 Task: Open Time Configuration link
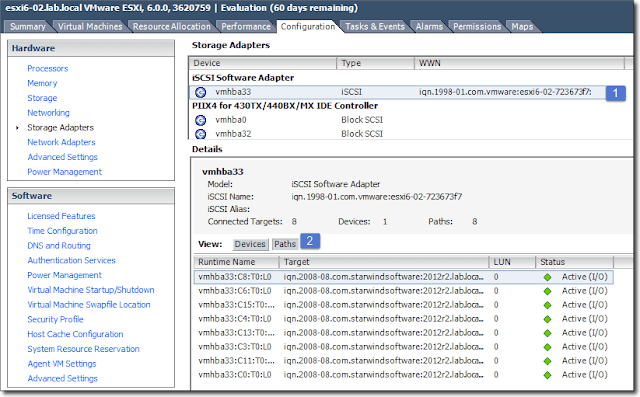pyautogui.click(x=62, y=231)
